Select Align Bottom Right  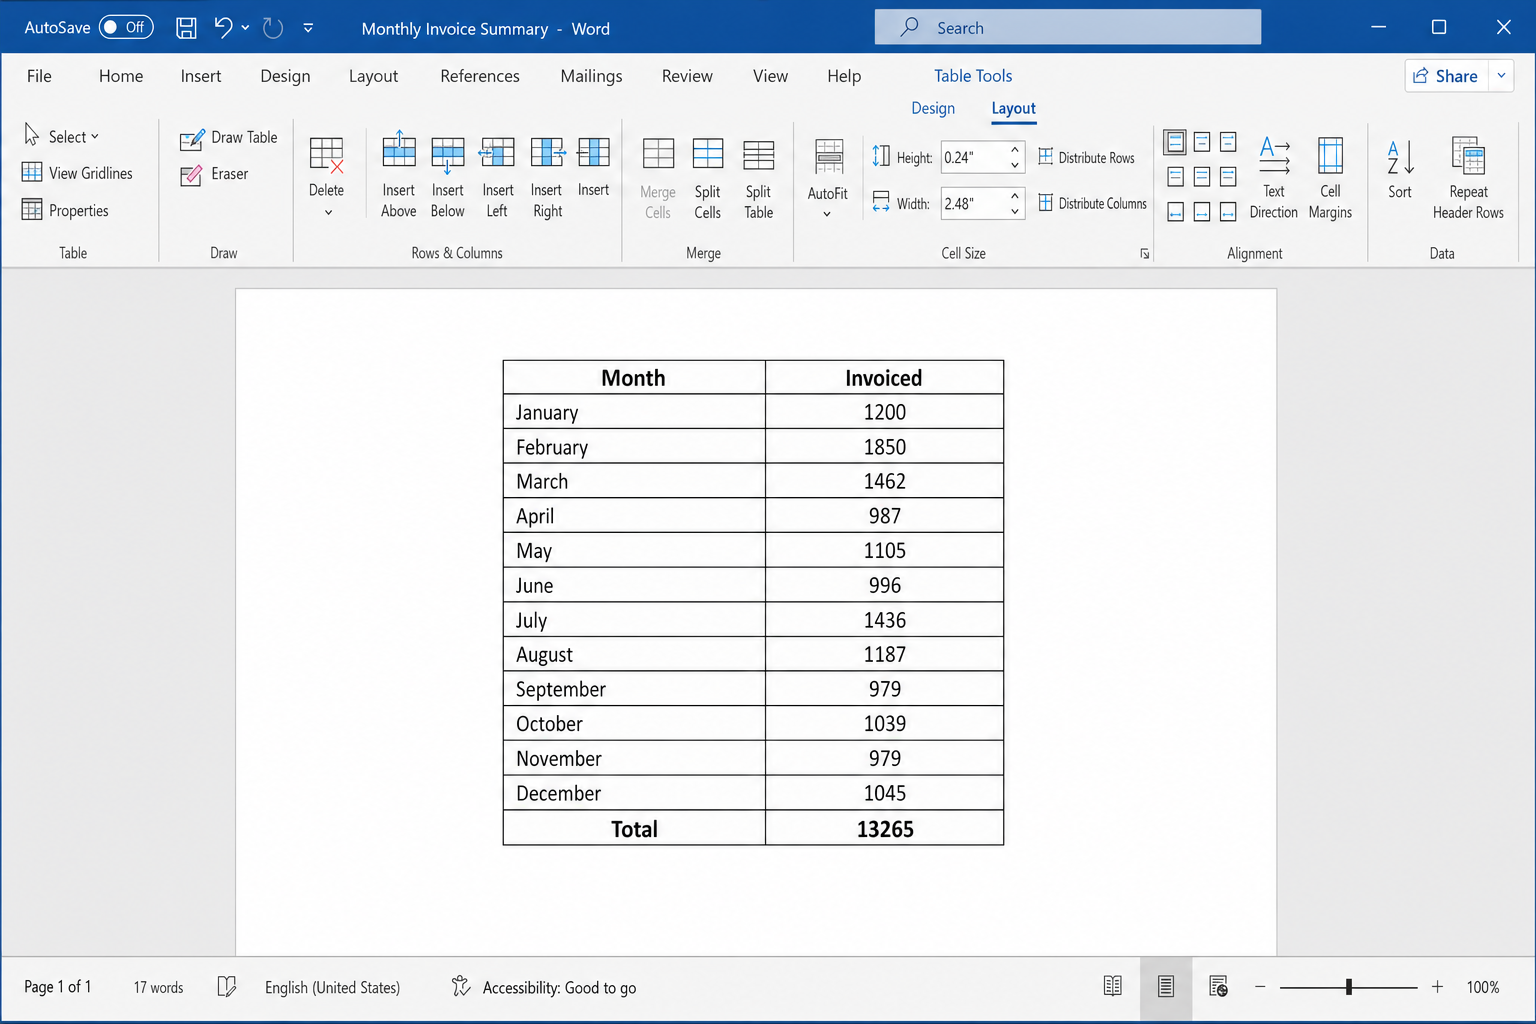click(1227, 212)
